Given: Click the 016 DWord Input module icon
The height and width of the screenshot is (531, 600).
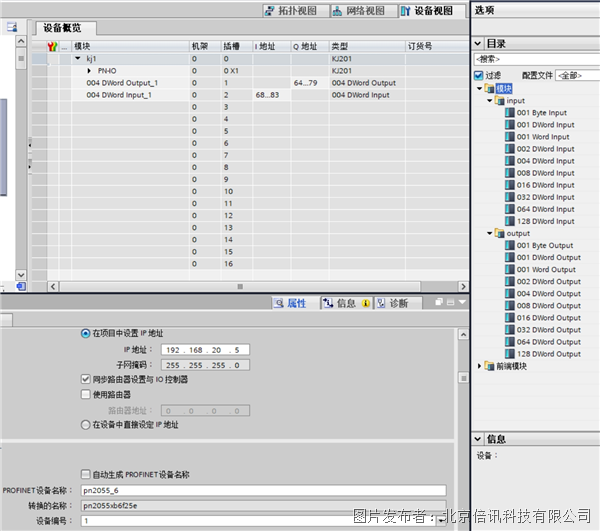Looking at the screenshot, I should click(x=510, y=185).
